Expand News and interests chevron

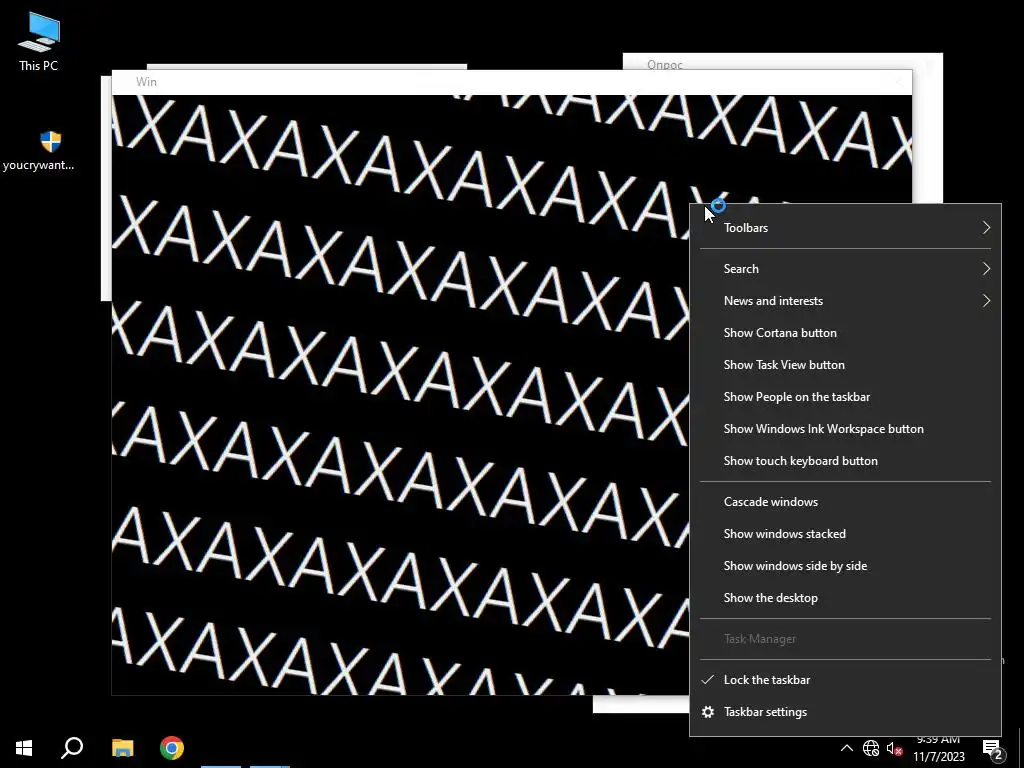point(986,301)
